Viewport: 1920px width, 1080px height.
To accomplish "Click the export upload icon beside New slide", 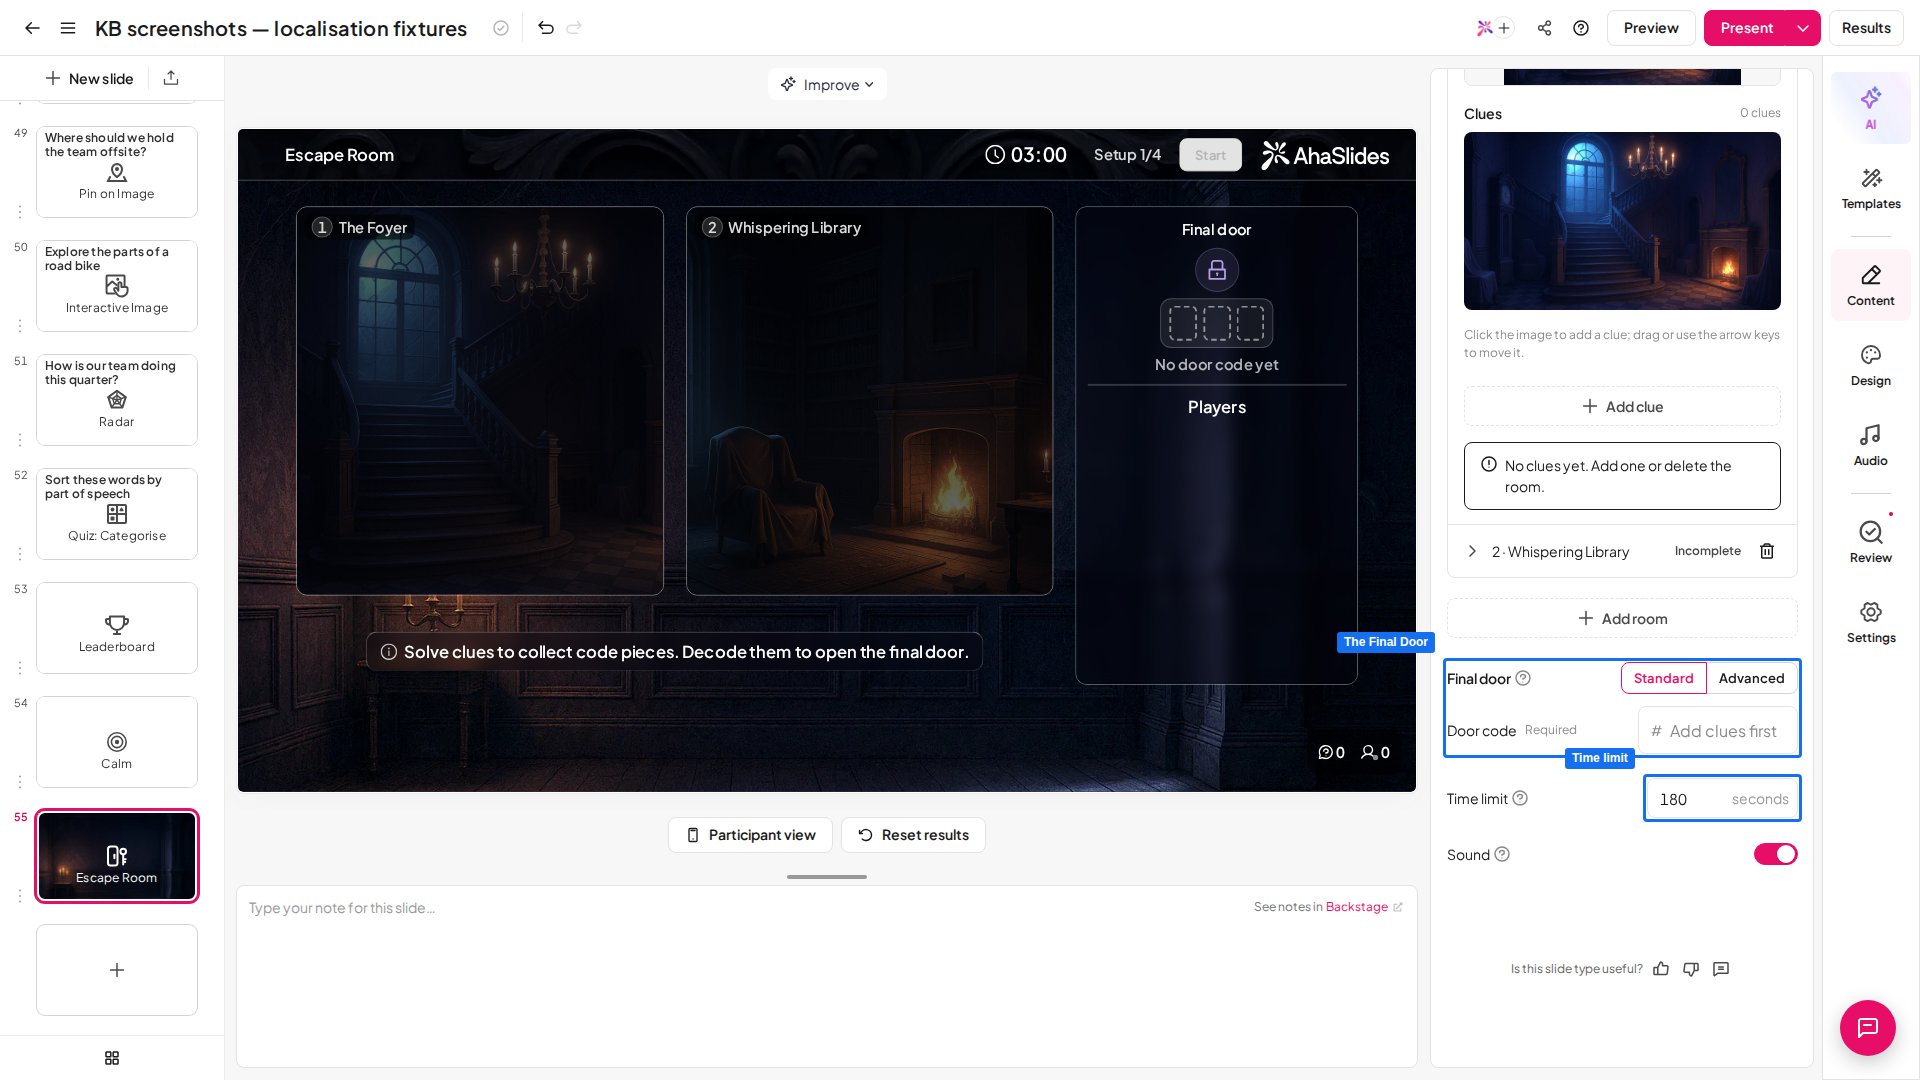I will 171,78.
